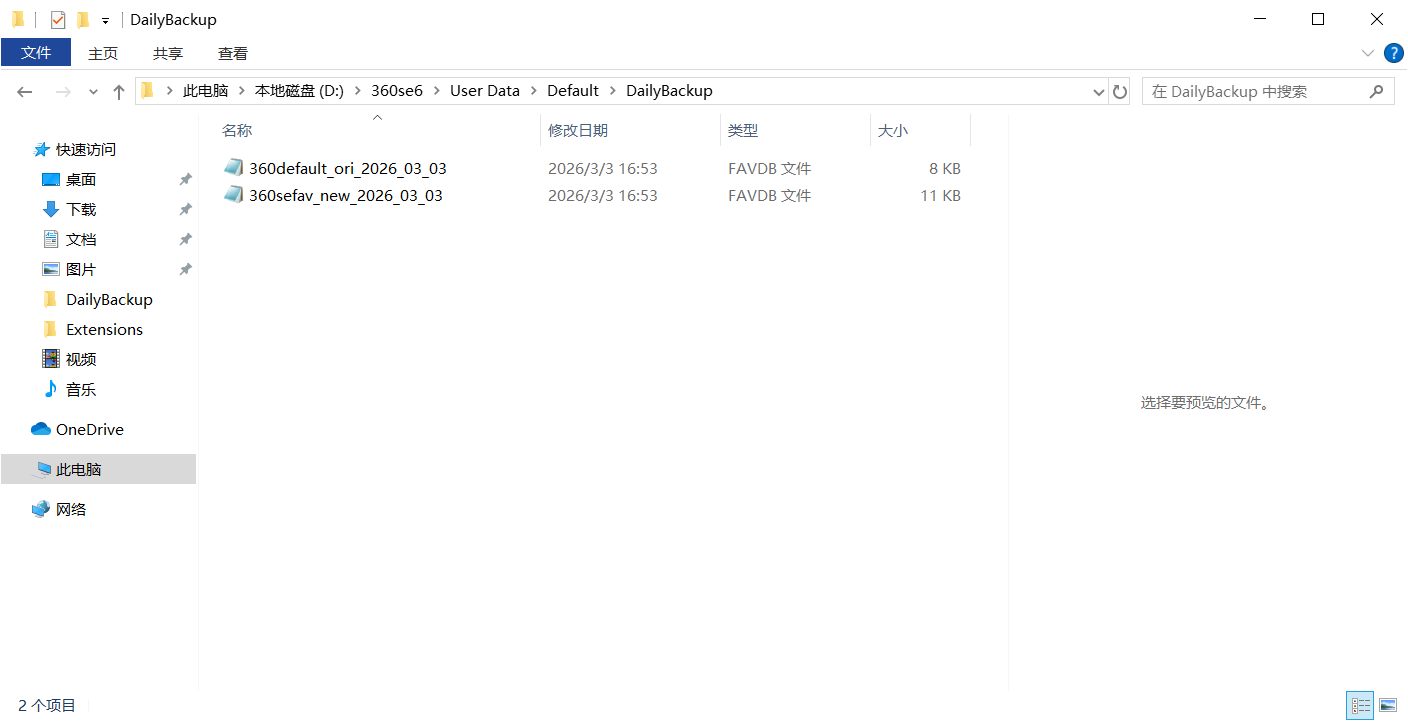Go back with the left arrow
The width and height of the screenshot is (1408, 721).
(25, 92)
